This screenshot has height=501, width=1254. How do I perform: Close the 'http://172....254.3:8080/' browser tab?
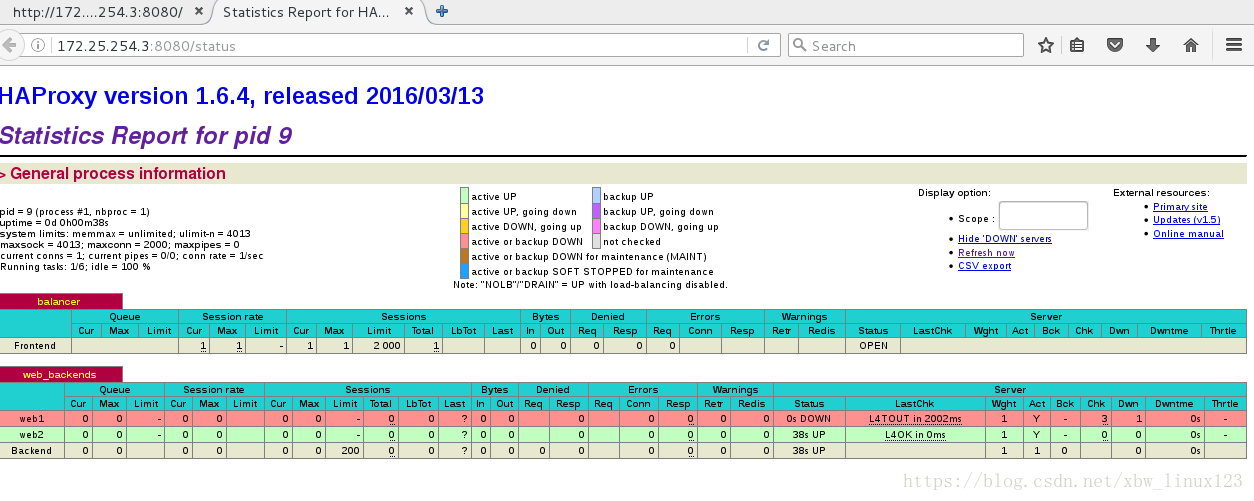click(x=198, y=12)
